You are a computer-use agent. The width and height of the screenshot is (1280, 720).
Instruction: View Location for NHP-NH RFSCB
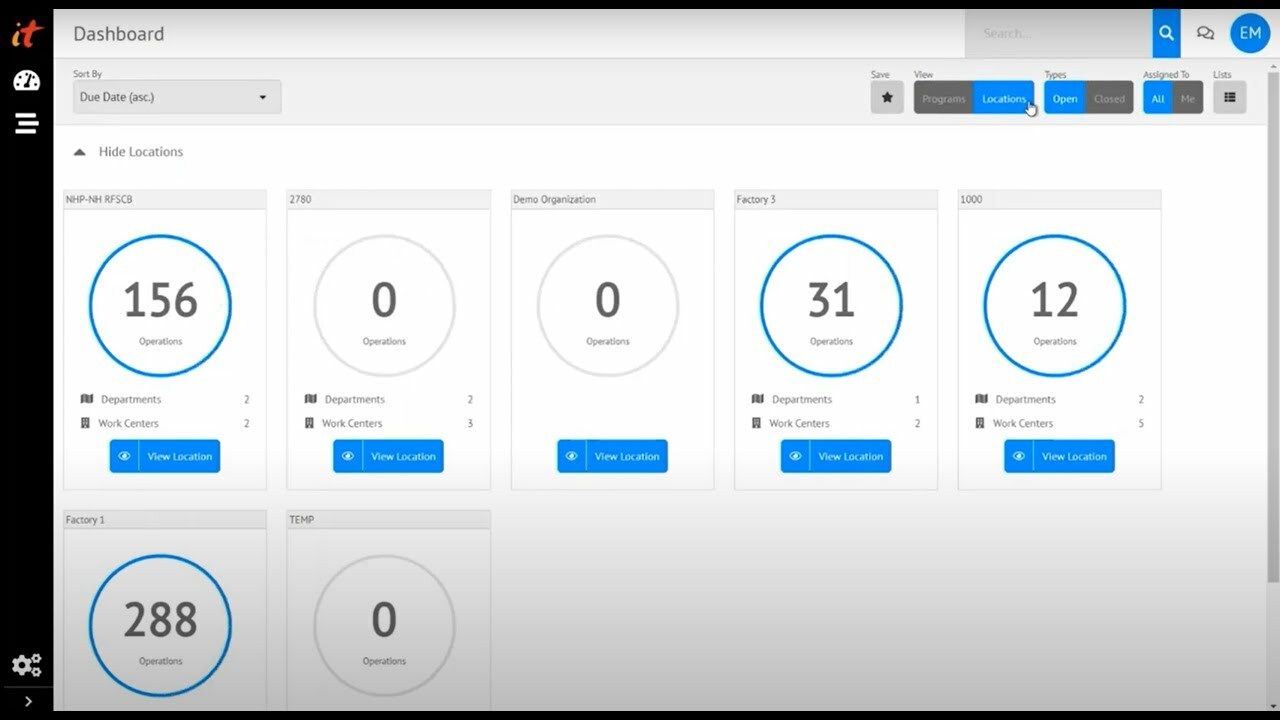(x=165, y=456)
